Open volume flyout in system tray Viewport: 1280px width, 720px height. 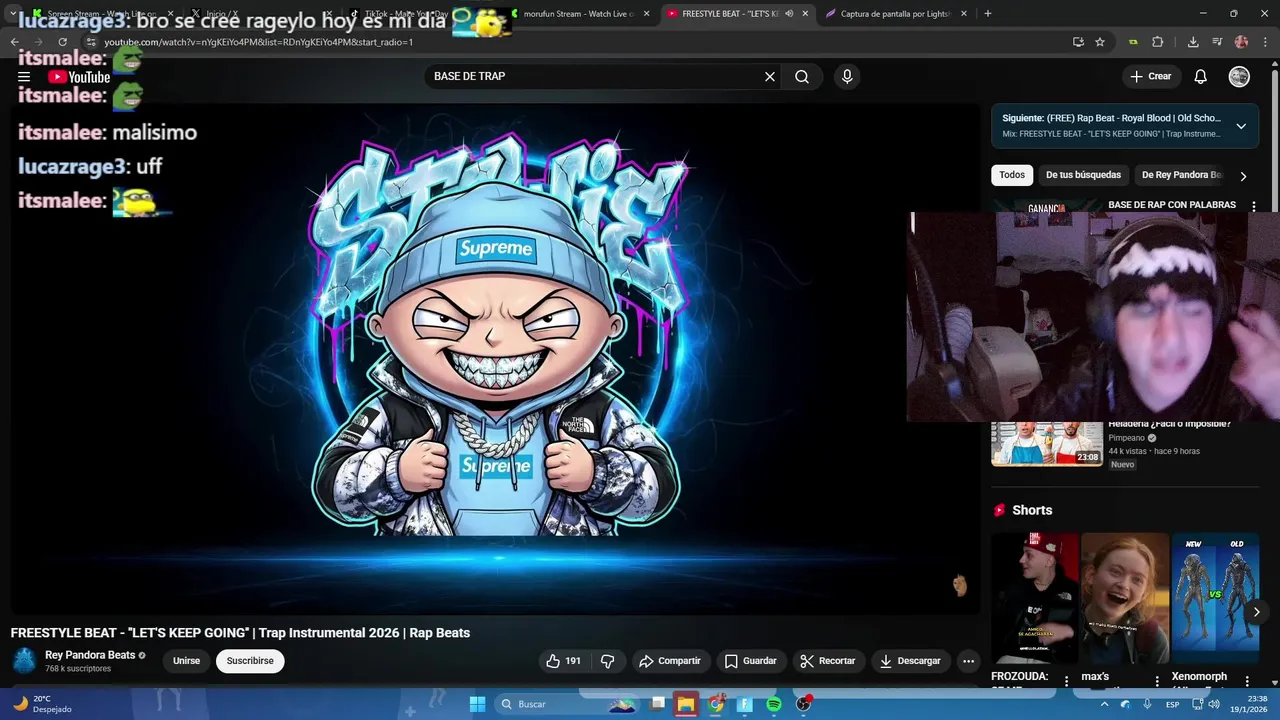pyautogui.click(x=1213, y=704)
